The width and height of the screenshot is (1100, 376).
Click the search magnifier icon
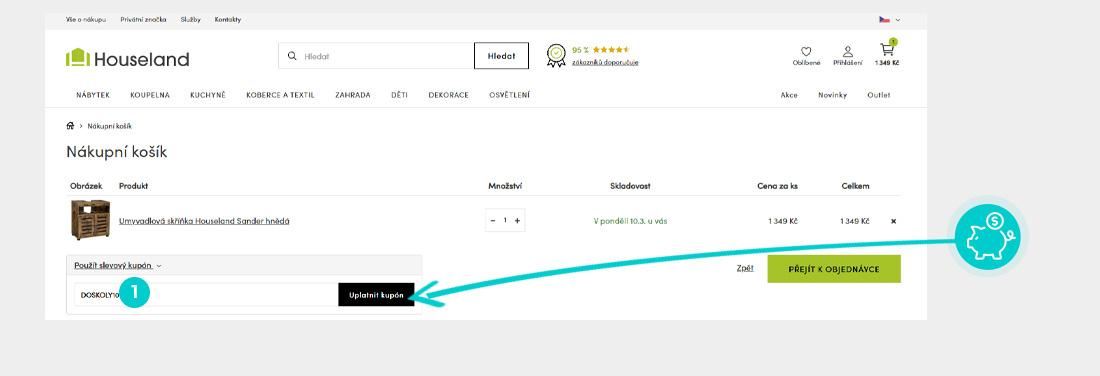(x=292, y=56)
